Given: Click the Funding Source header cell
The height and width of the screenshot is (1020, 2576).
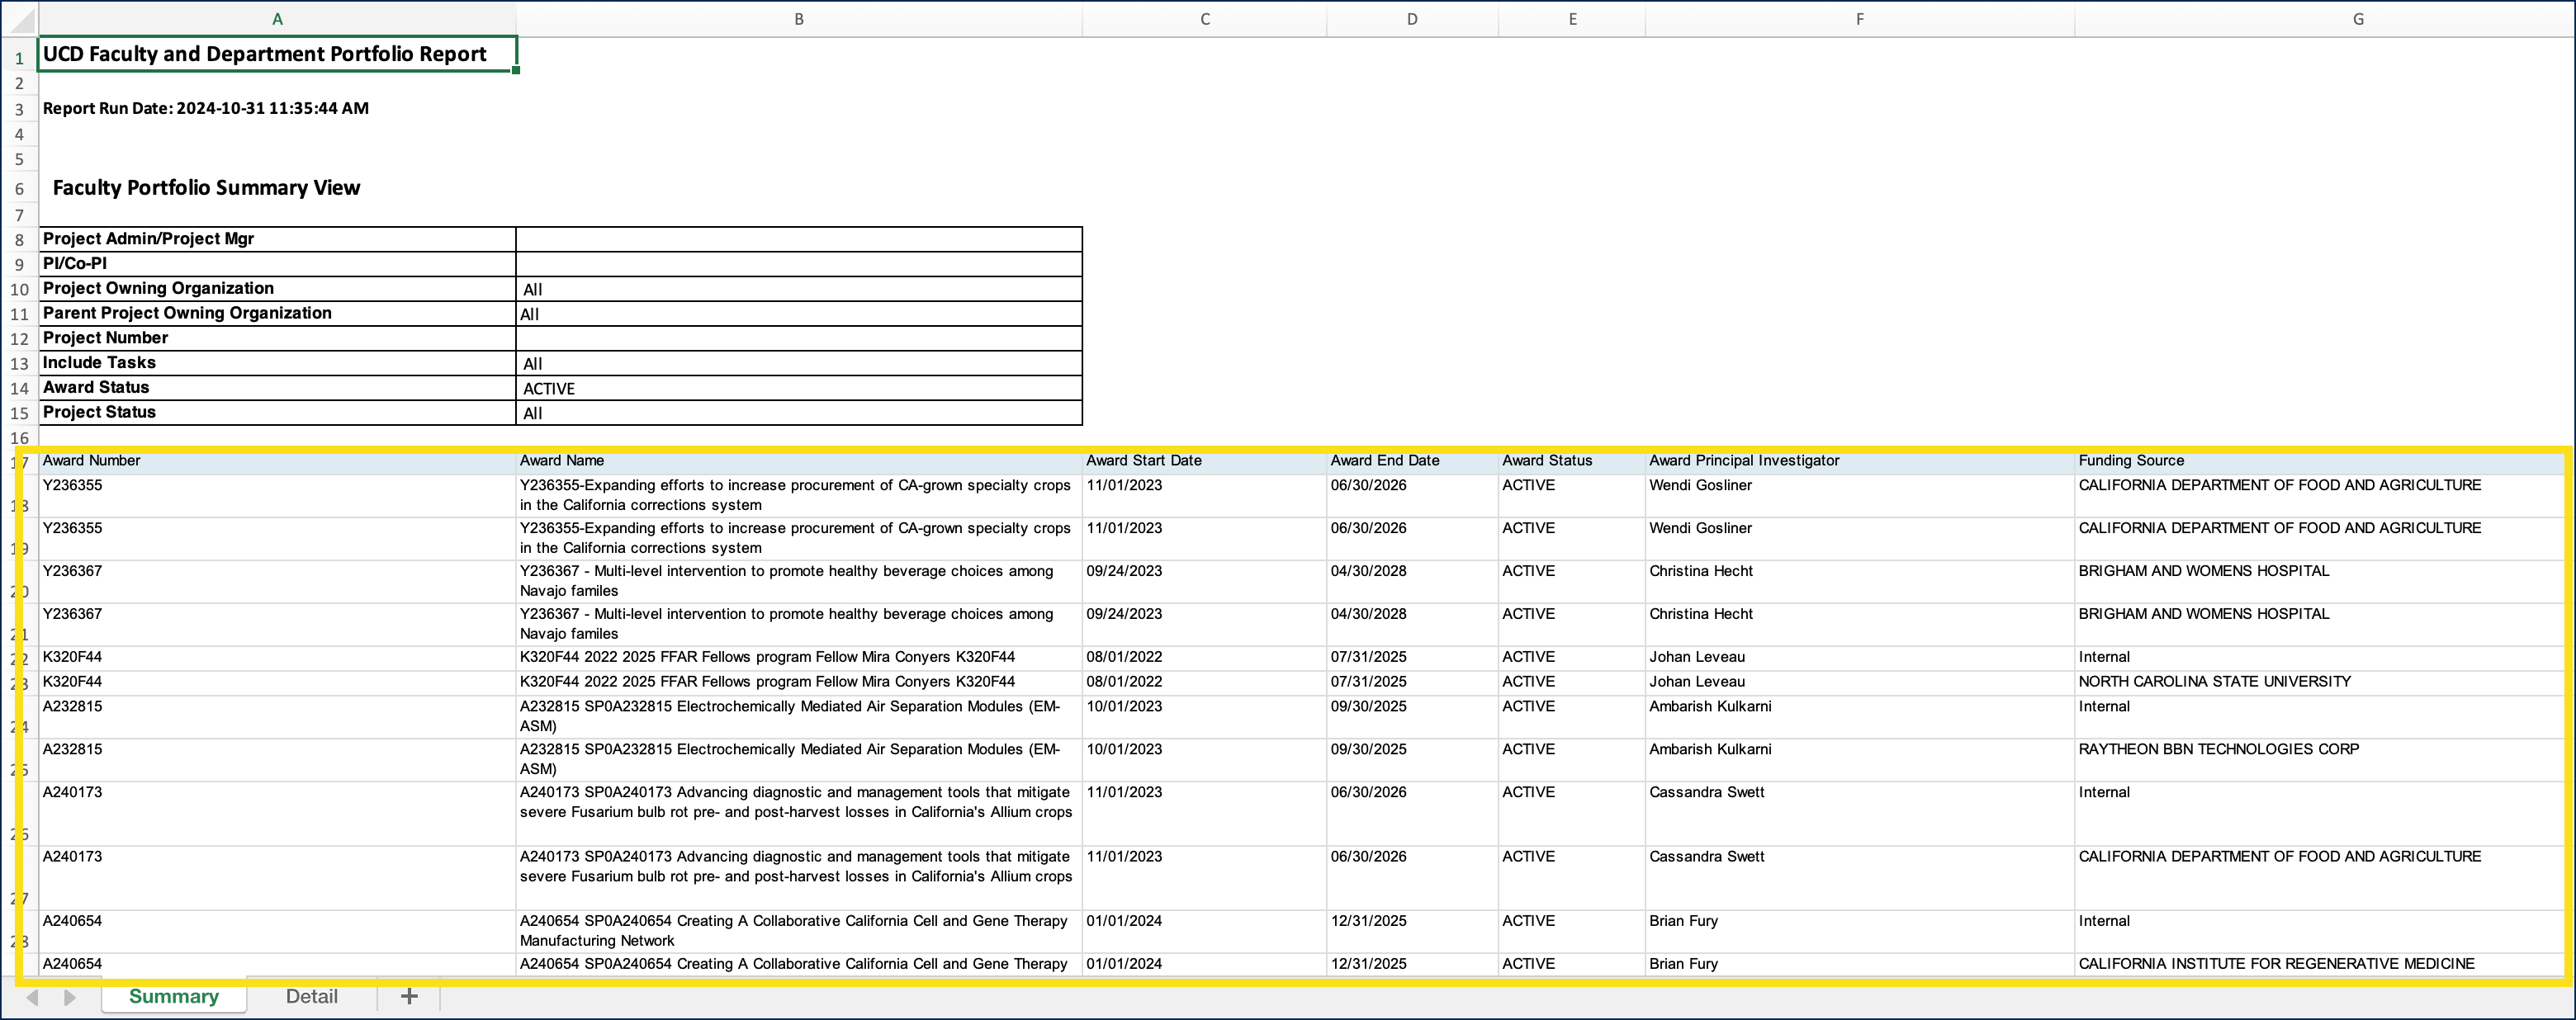Looking at the screenshot, I should pyautogui.click(x=2131, y=461).
